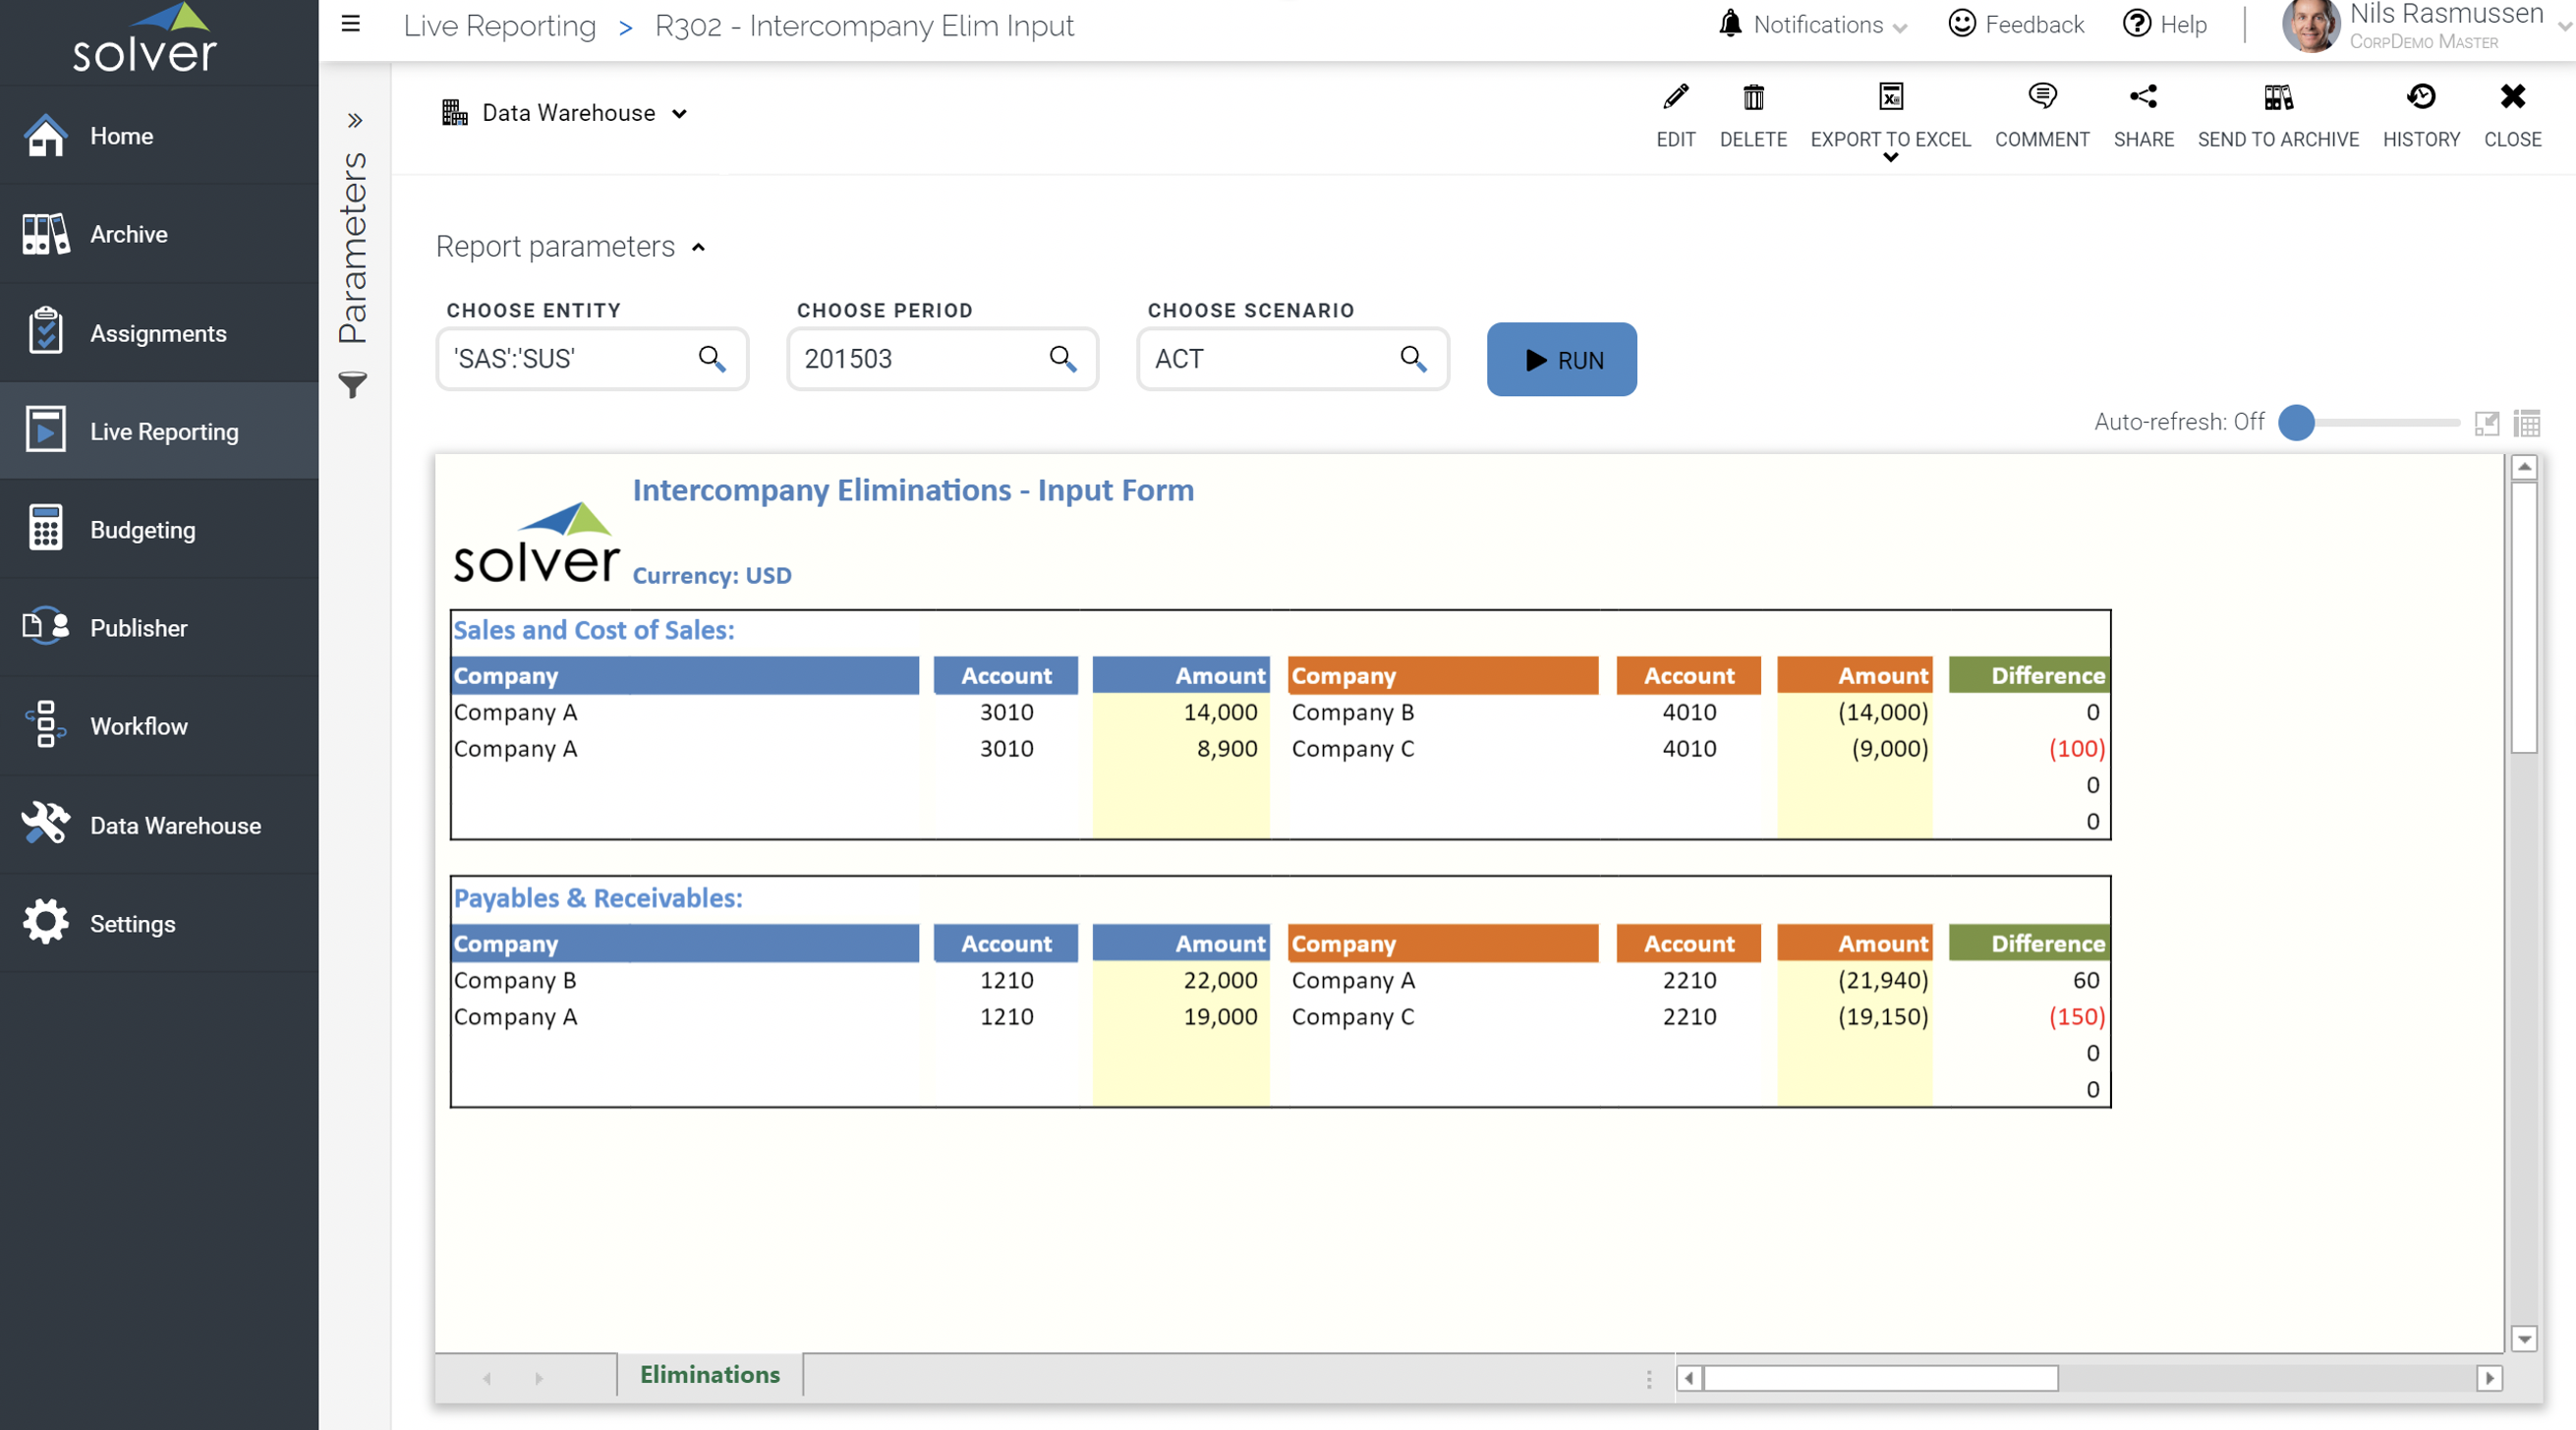Click the Edit pencil icon
Viewport: 2576px width, 1430px height.
1675,98
